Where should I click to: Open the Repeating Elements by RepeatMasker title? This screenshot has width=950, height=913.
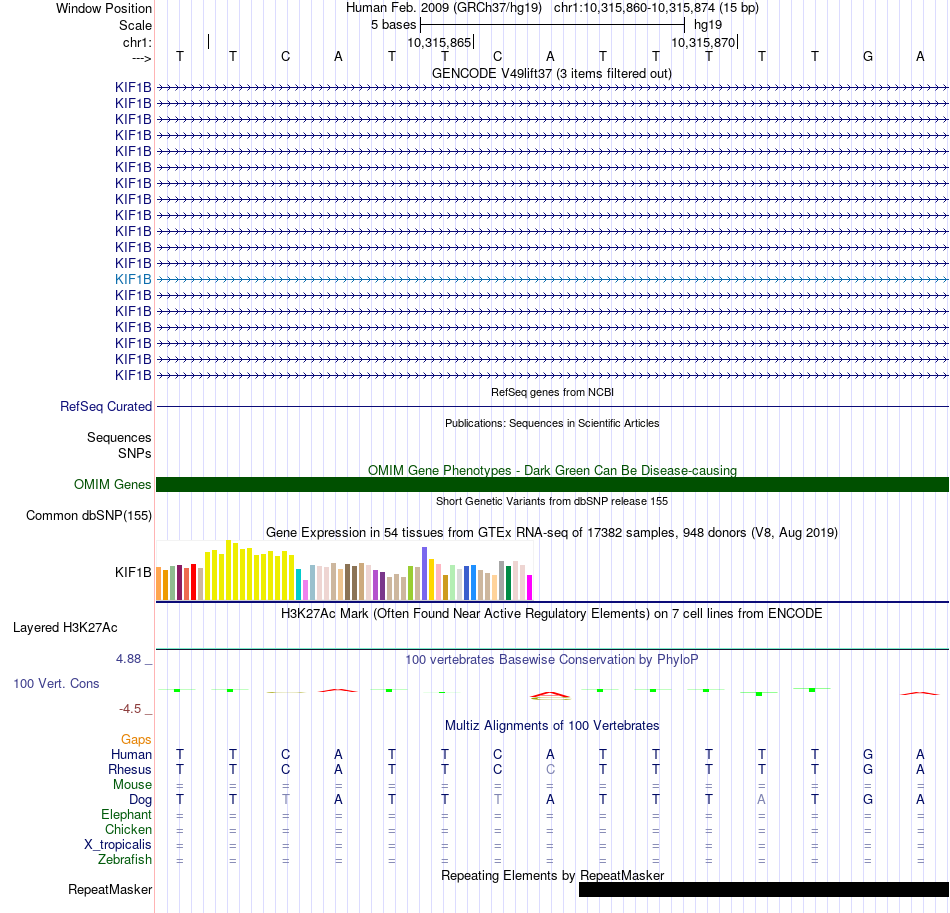(x=552, y=875)
